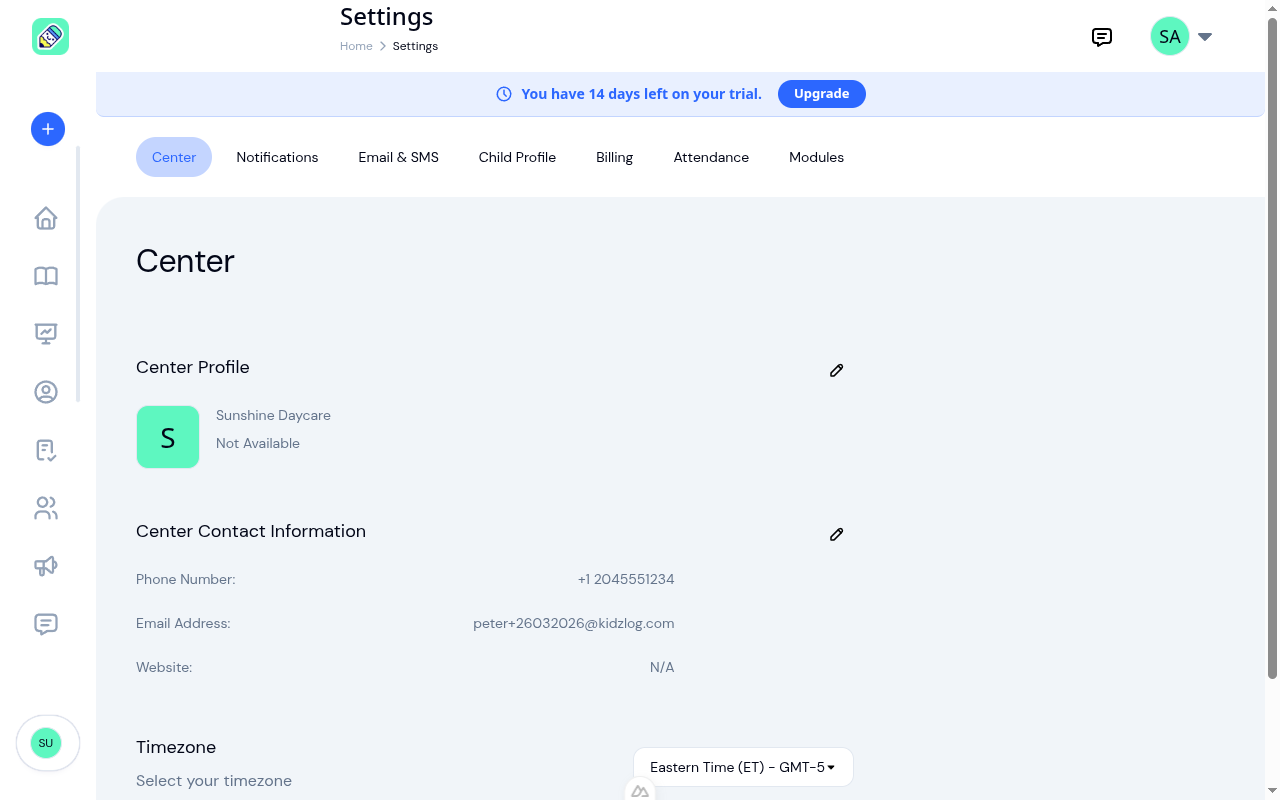Viewport: 1280px width, 800px height.
Task: Click the Sunshine Daycare center name
Action: point(273,415)
